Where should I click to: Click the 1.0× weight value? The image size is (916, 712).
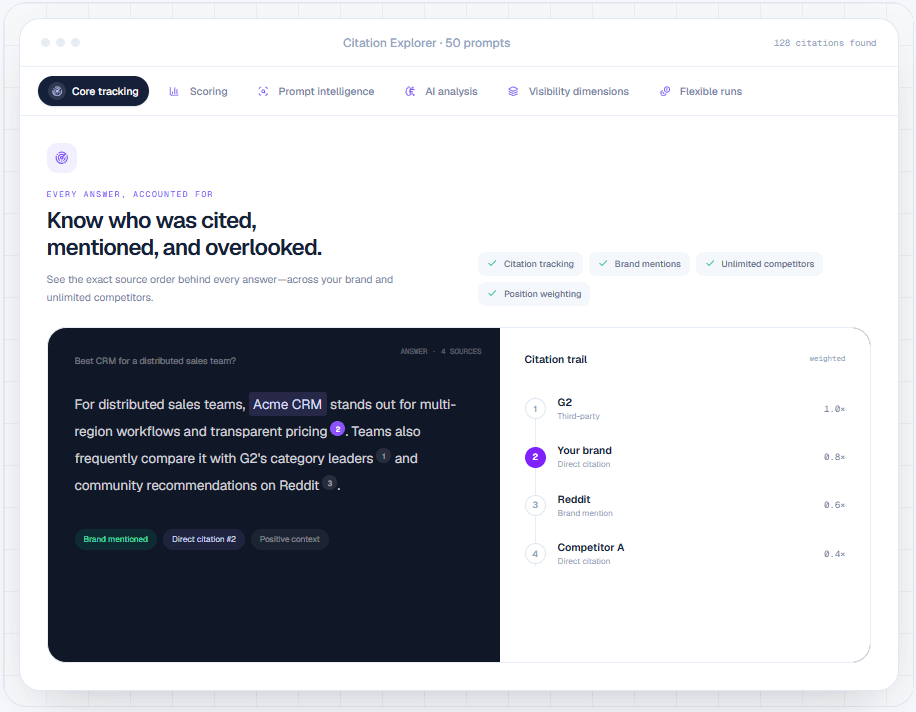834,409
